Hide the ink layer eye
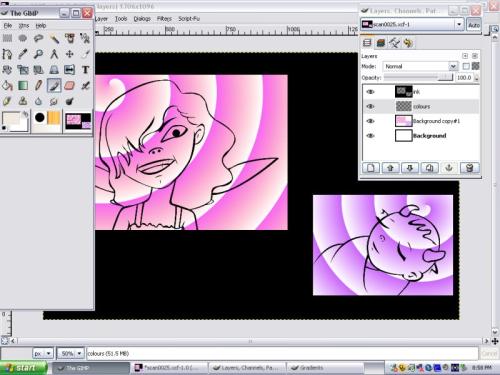This screenshot has width=500, height=375. coord(370,92)
